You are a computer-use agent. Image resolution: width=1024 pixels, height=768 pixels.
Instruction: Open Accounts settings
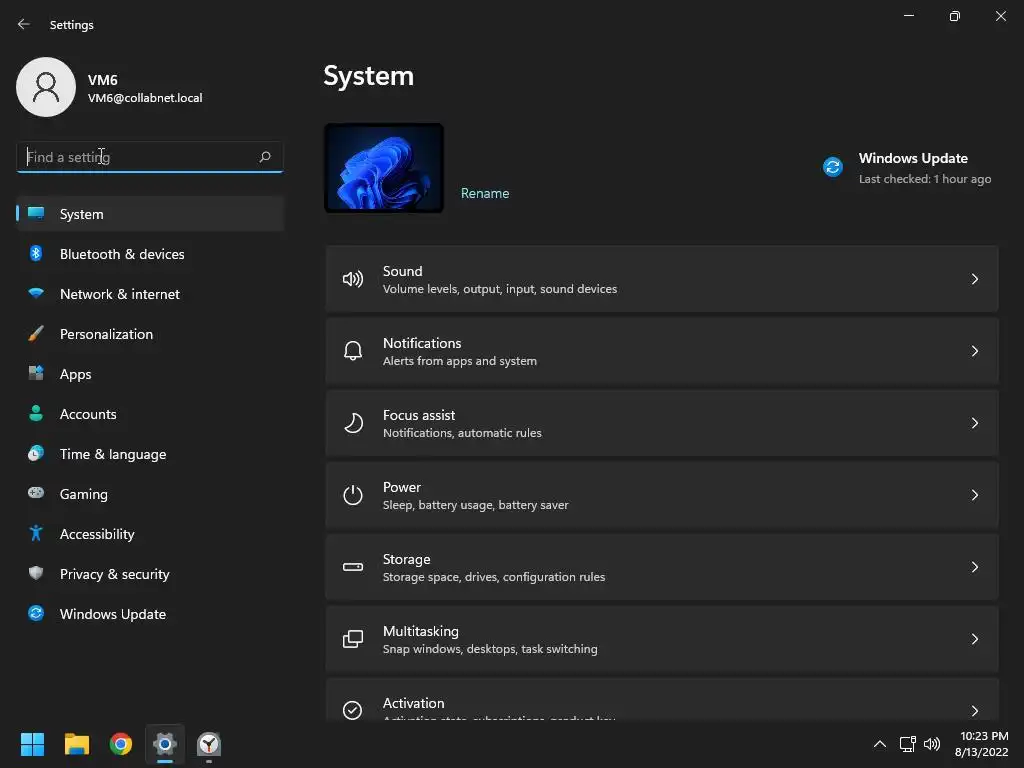(150, 413)
